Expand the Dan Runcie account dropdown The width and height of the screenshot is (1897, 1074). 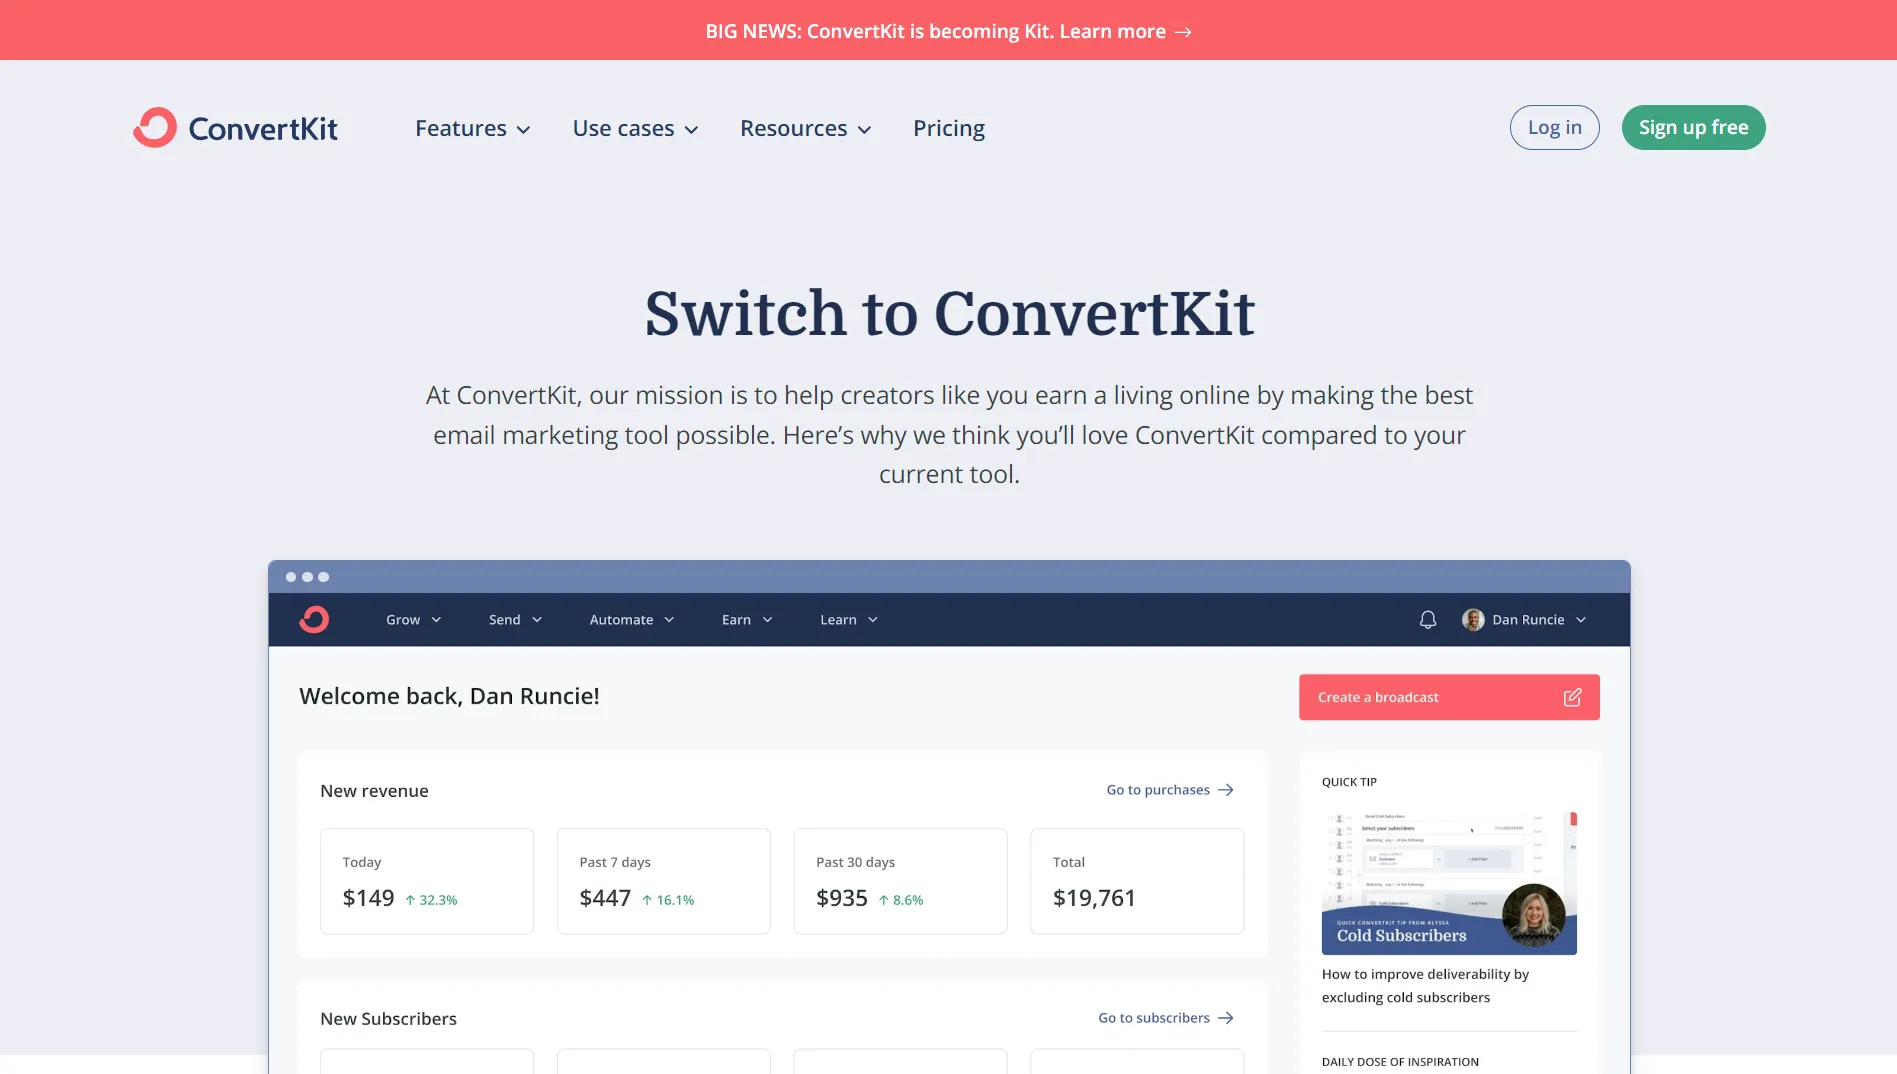click(x=1524, y=620)
